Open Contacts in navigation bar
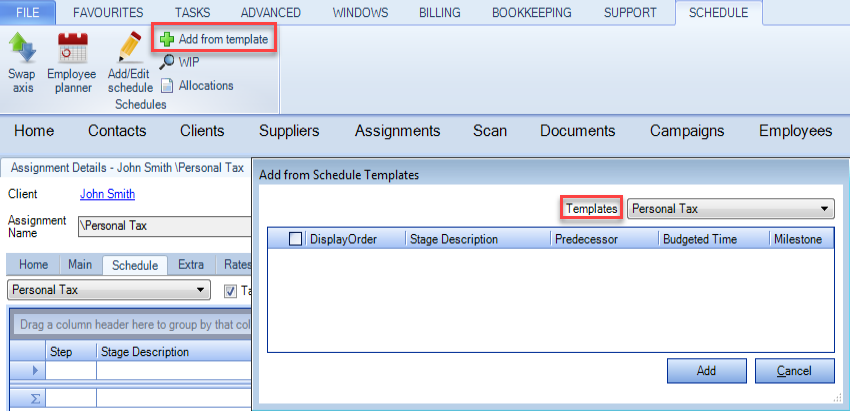The width and height of the screenshot is (850, 411). 117,131
